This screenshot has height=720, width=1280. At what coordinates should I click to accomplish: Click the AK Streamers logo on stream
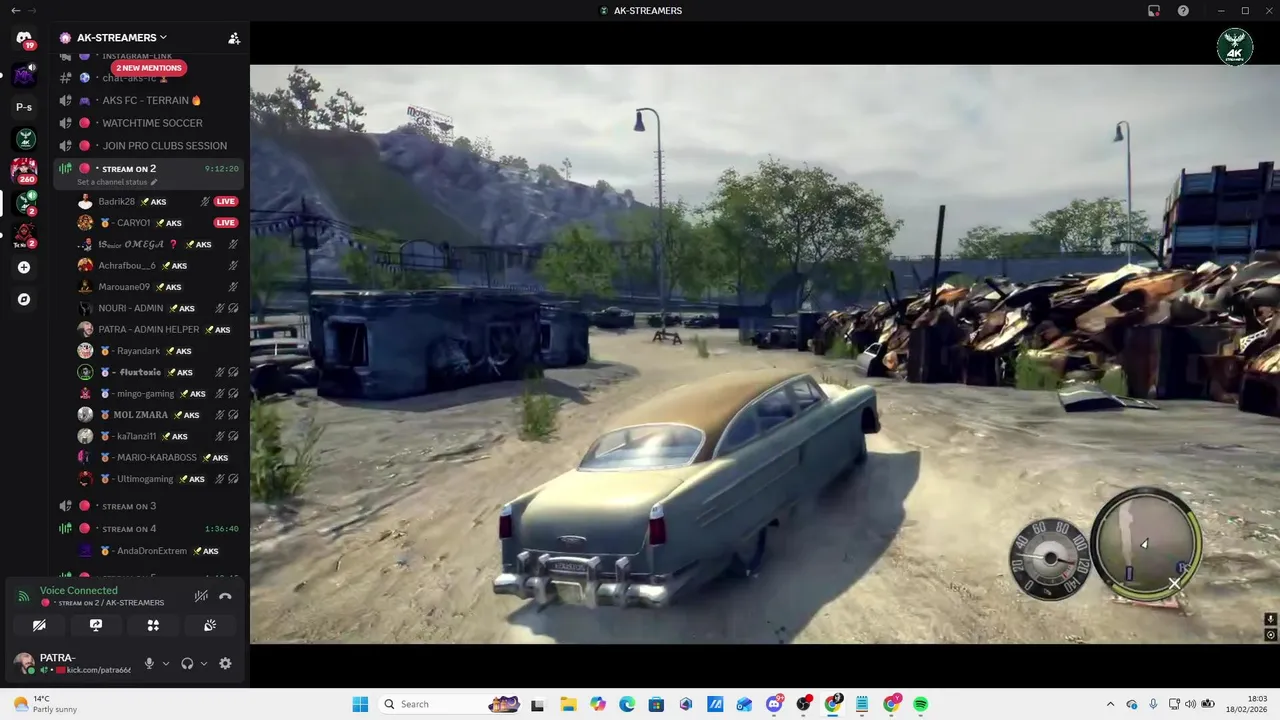(x=1234, y=46)
